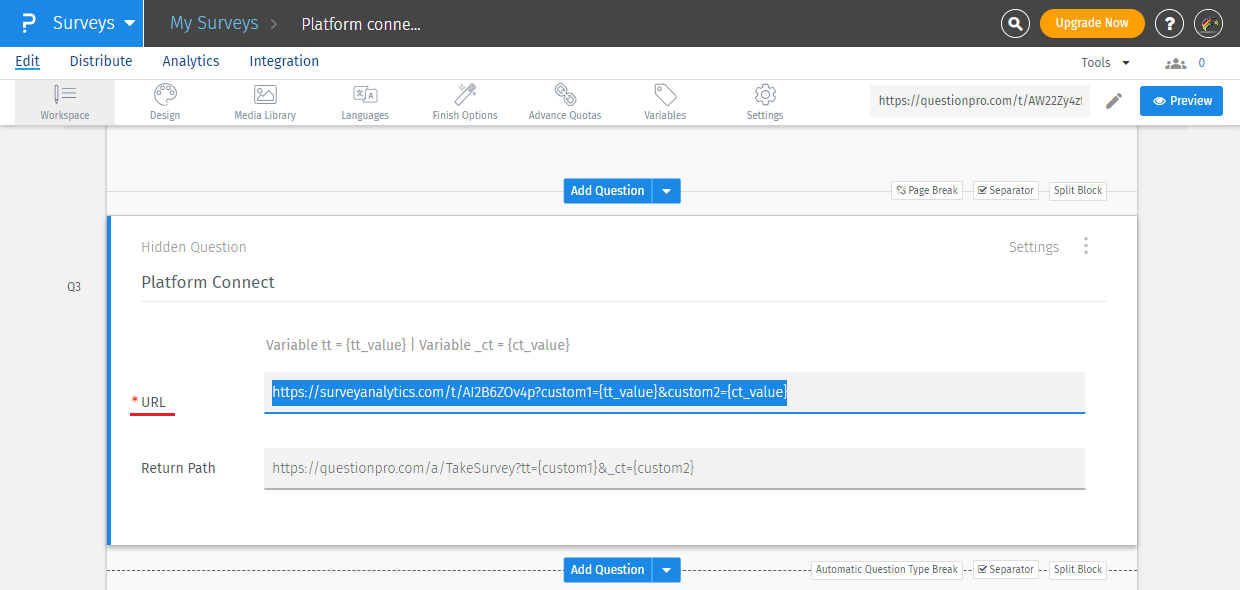This screenshot has width=1240, height=590.
Task: Open the help question mark icon
Action: click(x=1169, y=23)
